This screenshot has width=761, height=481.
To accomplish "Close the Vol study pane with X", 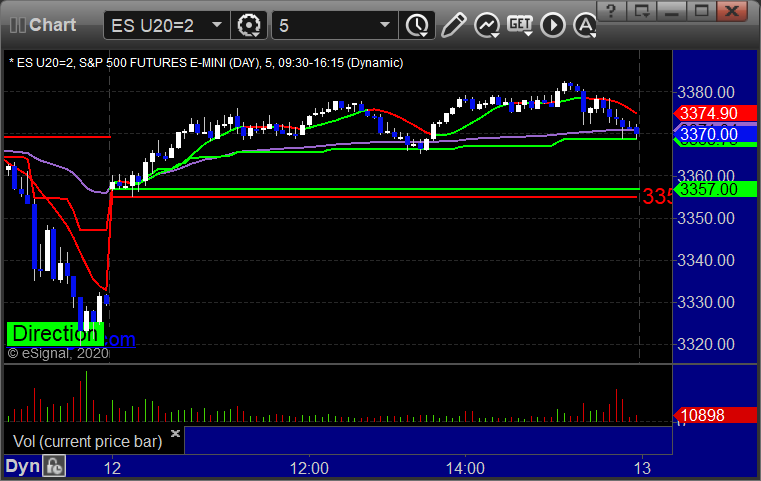I will (x=175, y=433).
